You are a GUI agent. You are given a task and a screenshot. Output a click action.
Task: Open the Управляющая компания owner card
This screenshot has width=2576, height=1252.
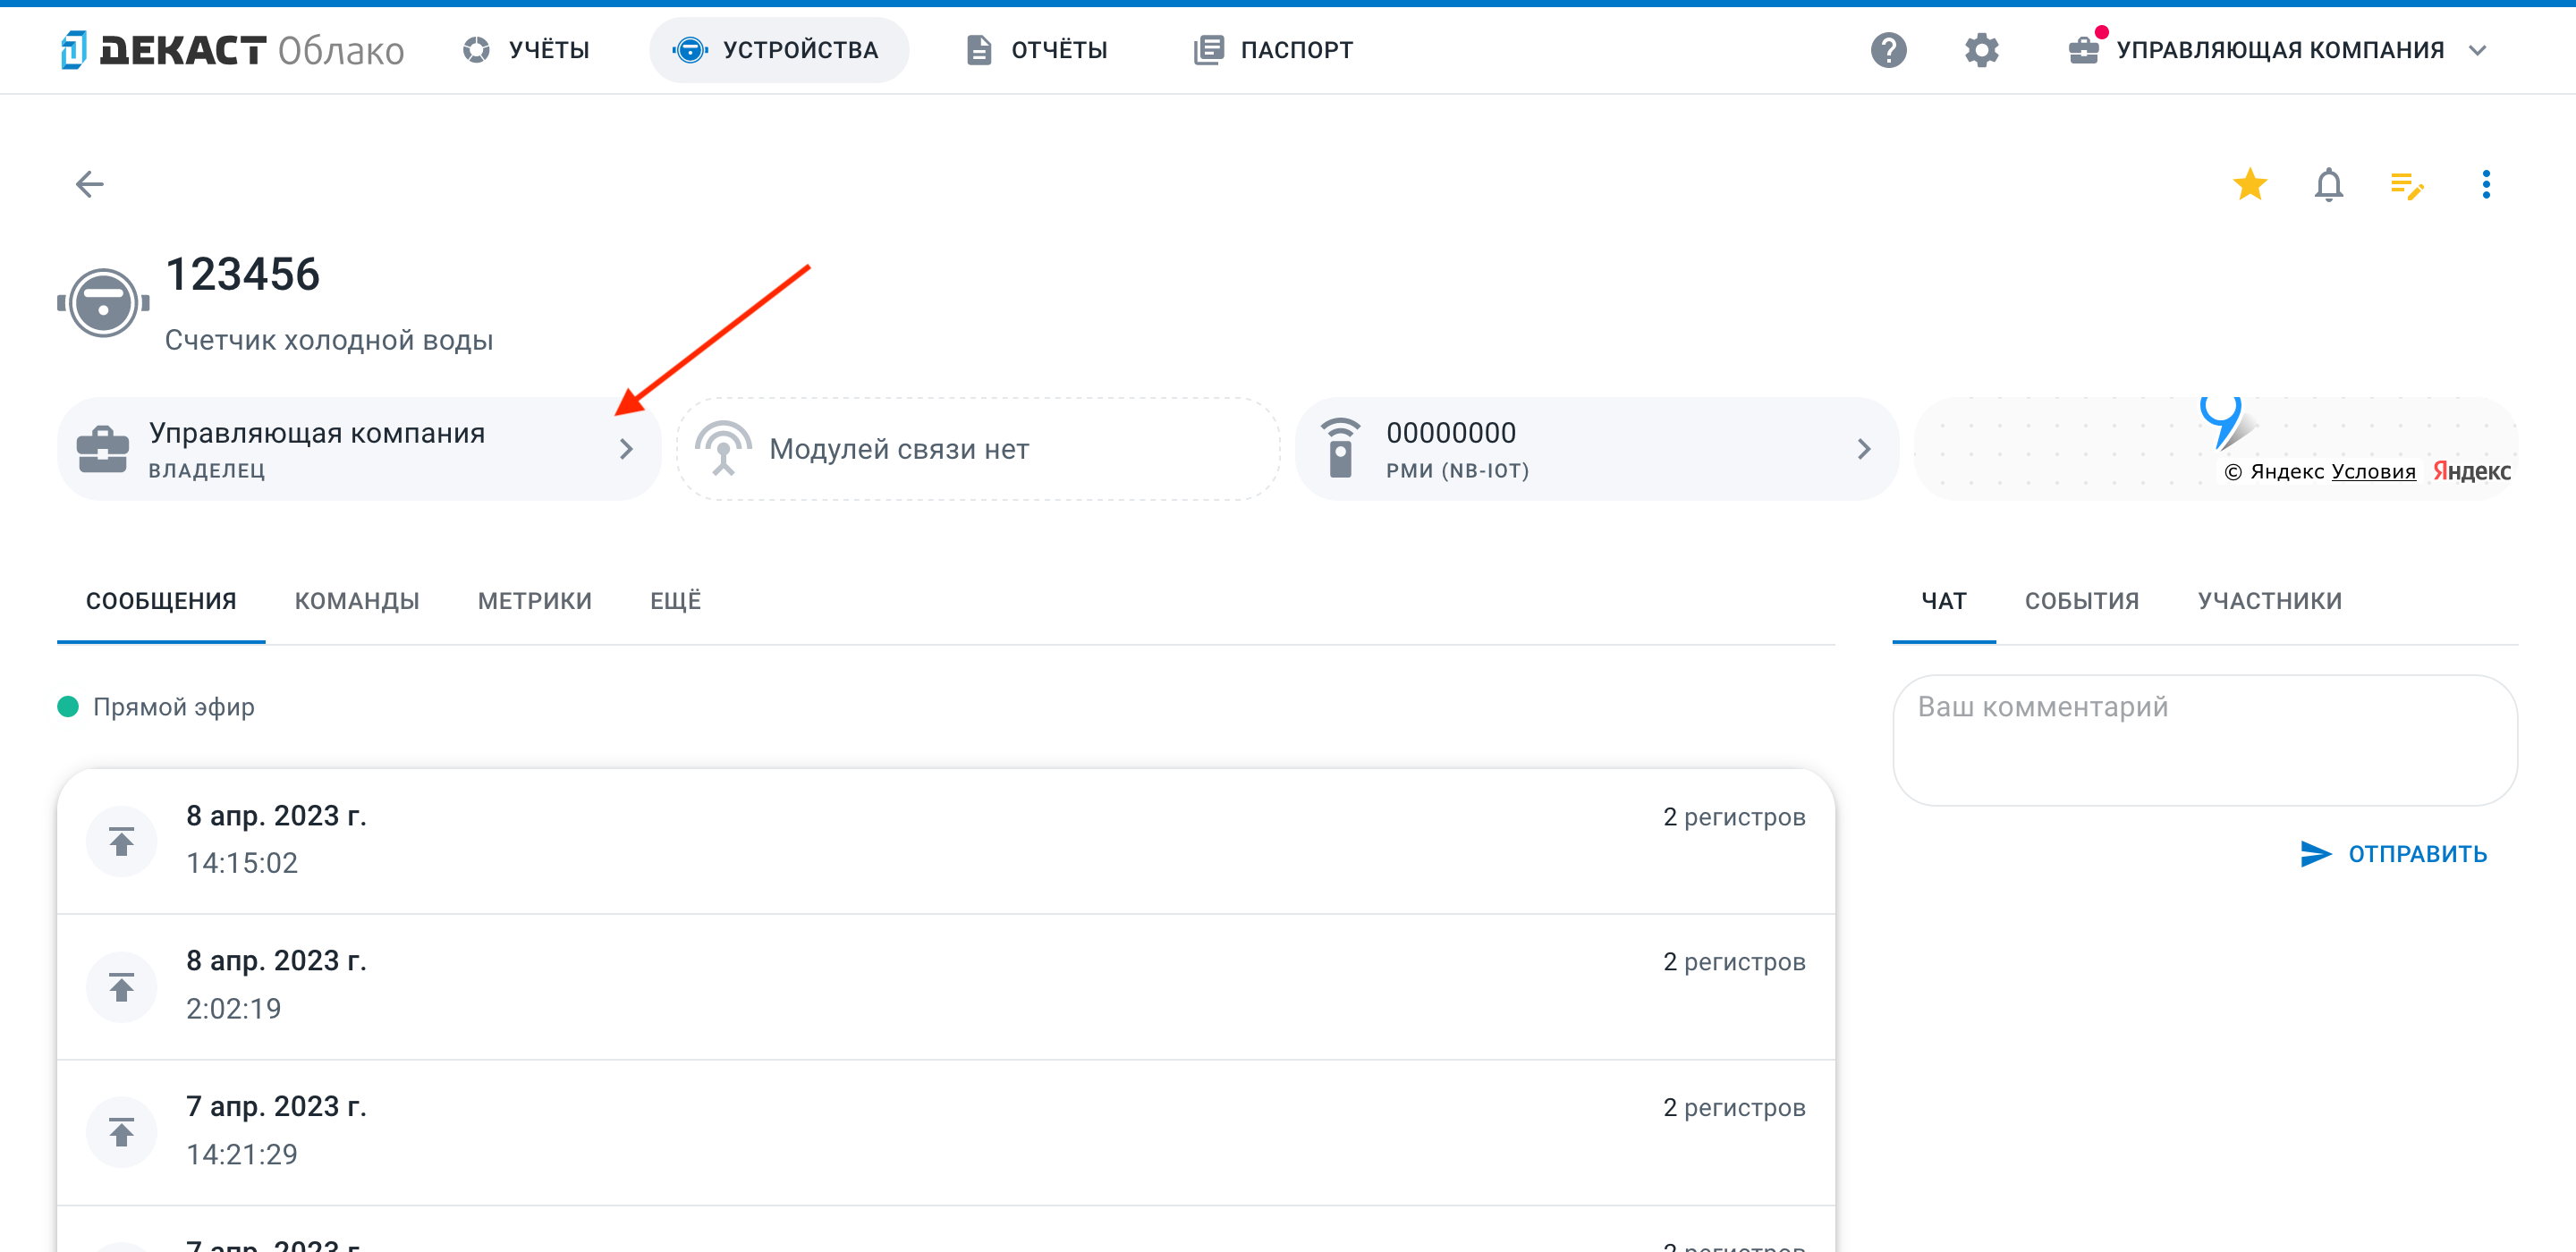(359, 449)
